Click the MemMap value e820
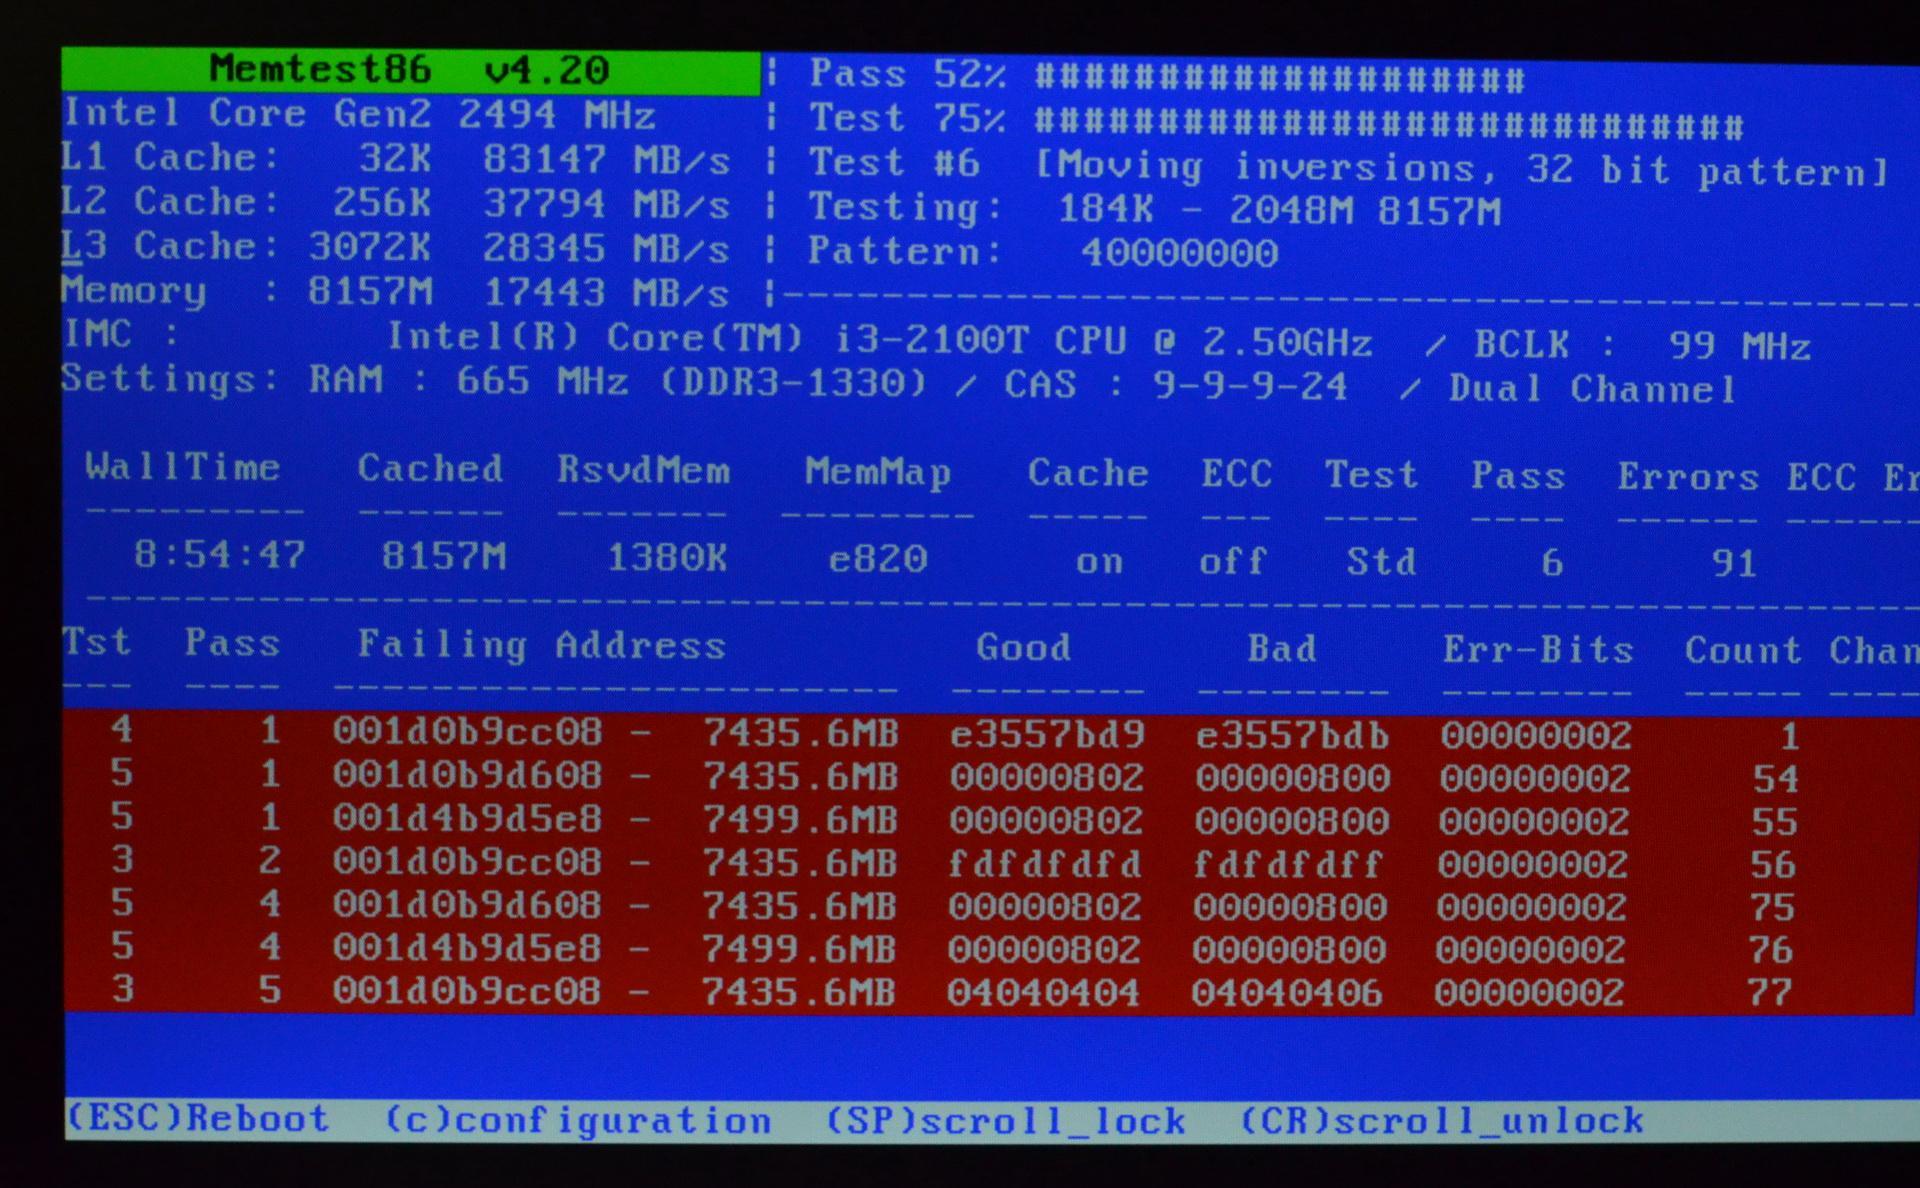Screen dimensions: 1920x1188 (878, 559)
